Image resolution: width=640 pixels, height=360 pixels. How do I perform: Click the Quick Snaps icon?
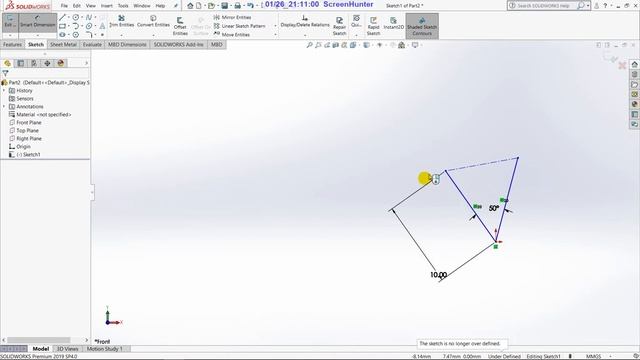point(356,21)
